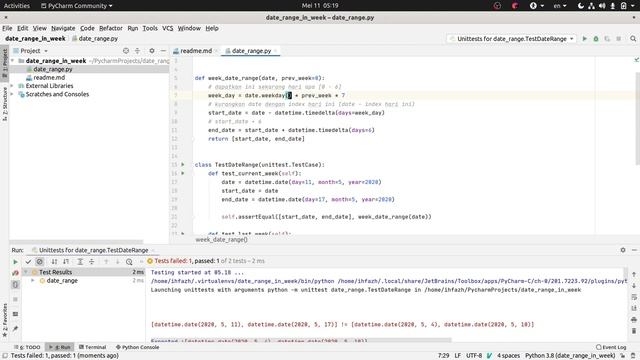This screenshot has height=360, width=640.
Task: Toggle show passed tests checkmark
Action: [x=28, y=262]
